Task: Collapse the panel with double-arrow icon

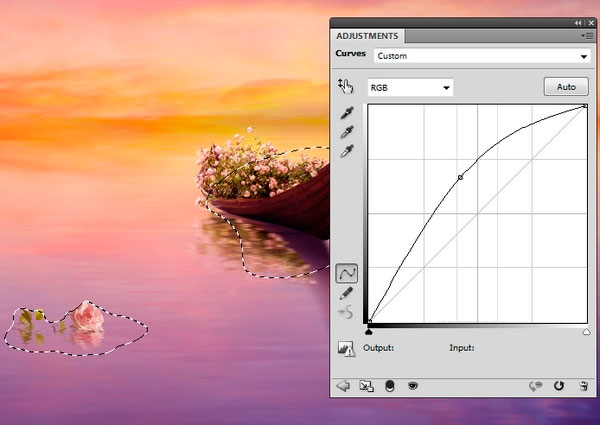Action: click(578, 23)
